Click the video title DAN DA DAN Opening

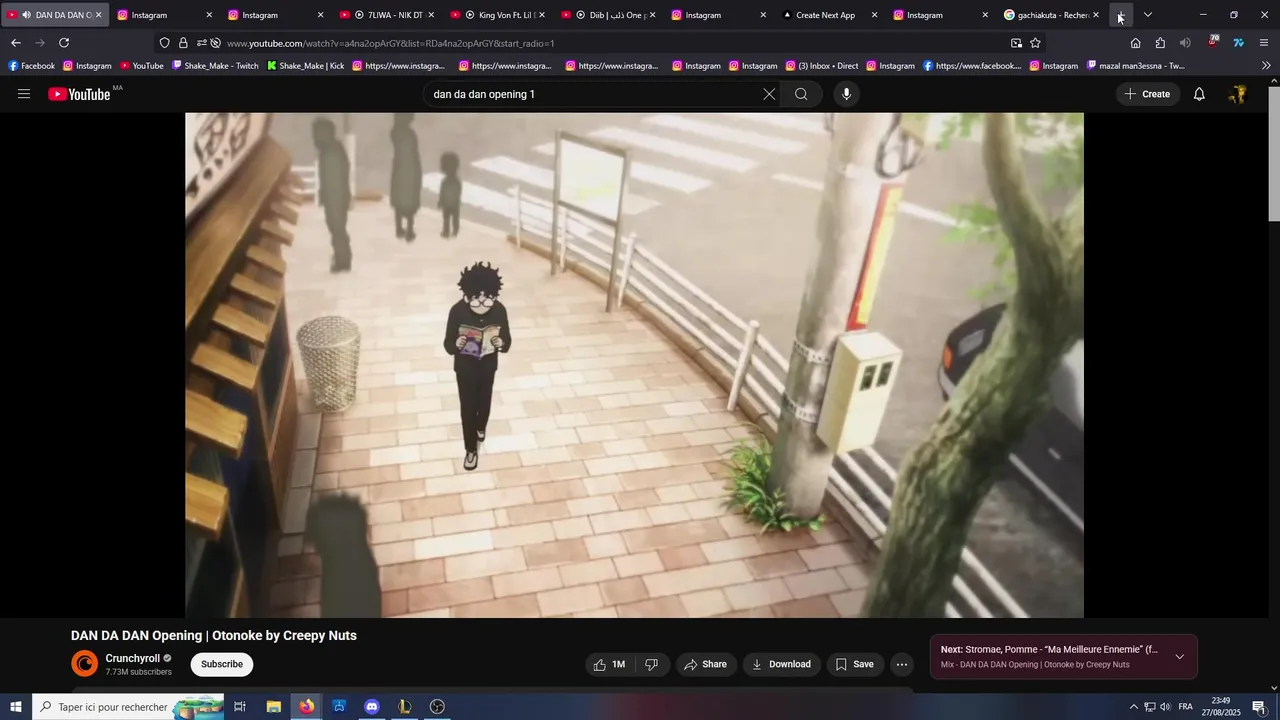213,635
